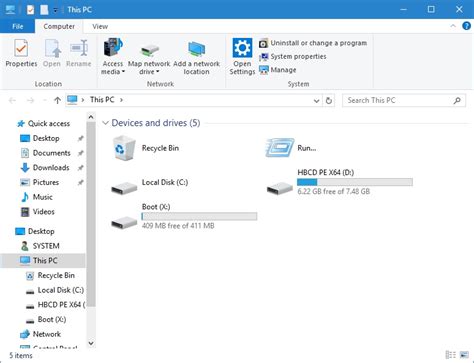Image resolution: width=474 pixels, height=363 pixels.
Task: Click the Back navigation arrow
Action: [12, 100]
